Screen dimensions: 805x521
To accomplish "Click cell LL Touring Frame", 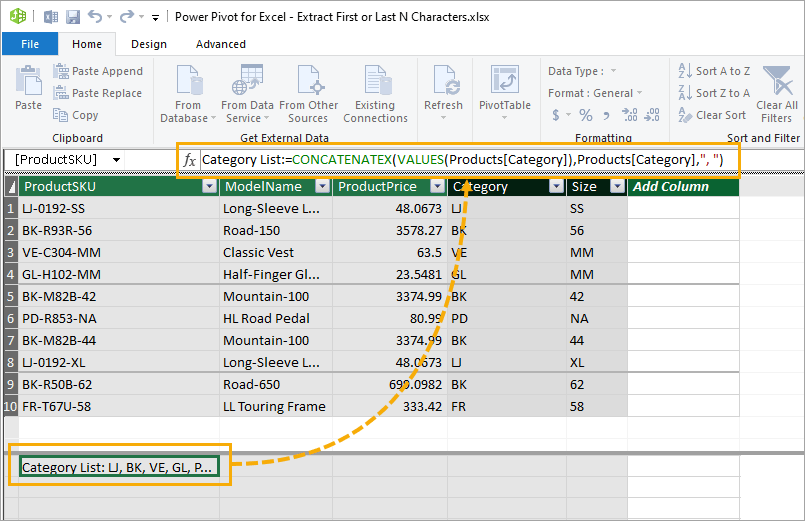I will (x=276, y=407).
